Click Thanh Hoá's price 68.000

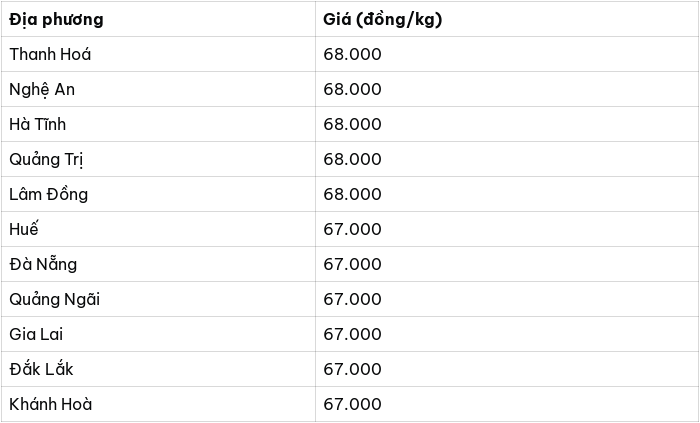tap(352, 54)
